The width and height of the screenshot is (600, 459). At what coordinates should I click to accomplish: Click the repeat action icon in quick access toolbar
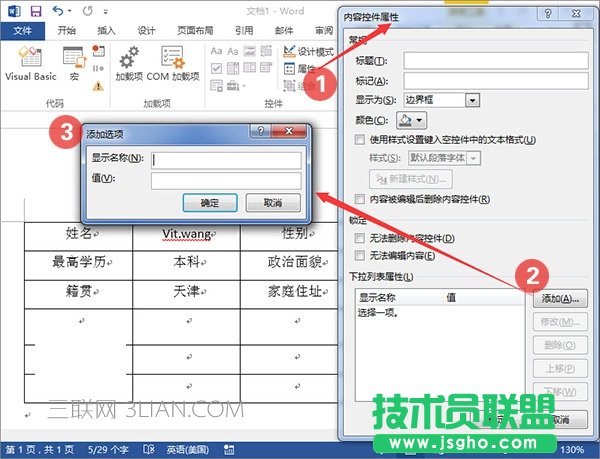pyautogui.click(x=88, y=11)
